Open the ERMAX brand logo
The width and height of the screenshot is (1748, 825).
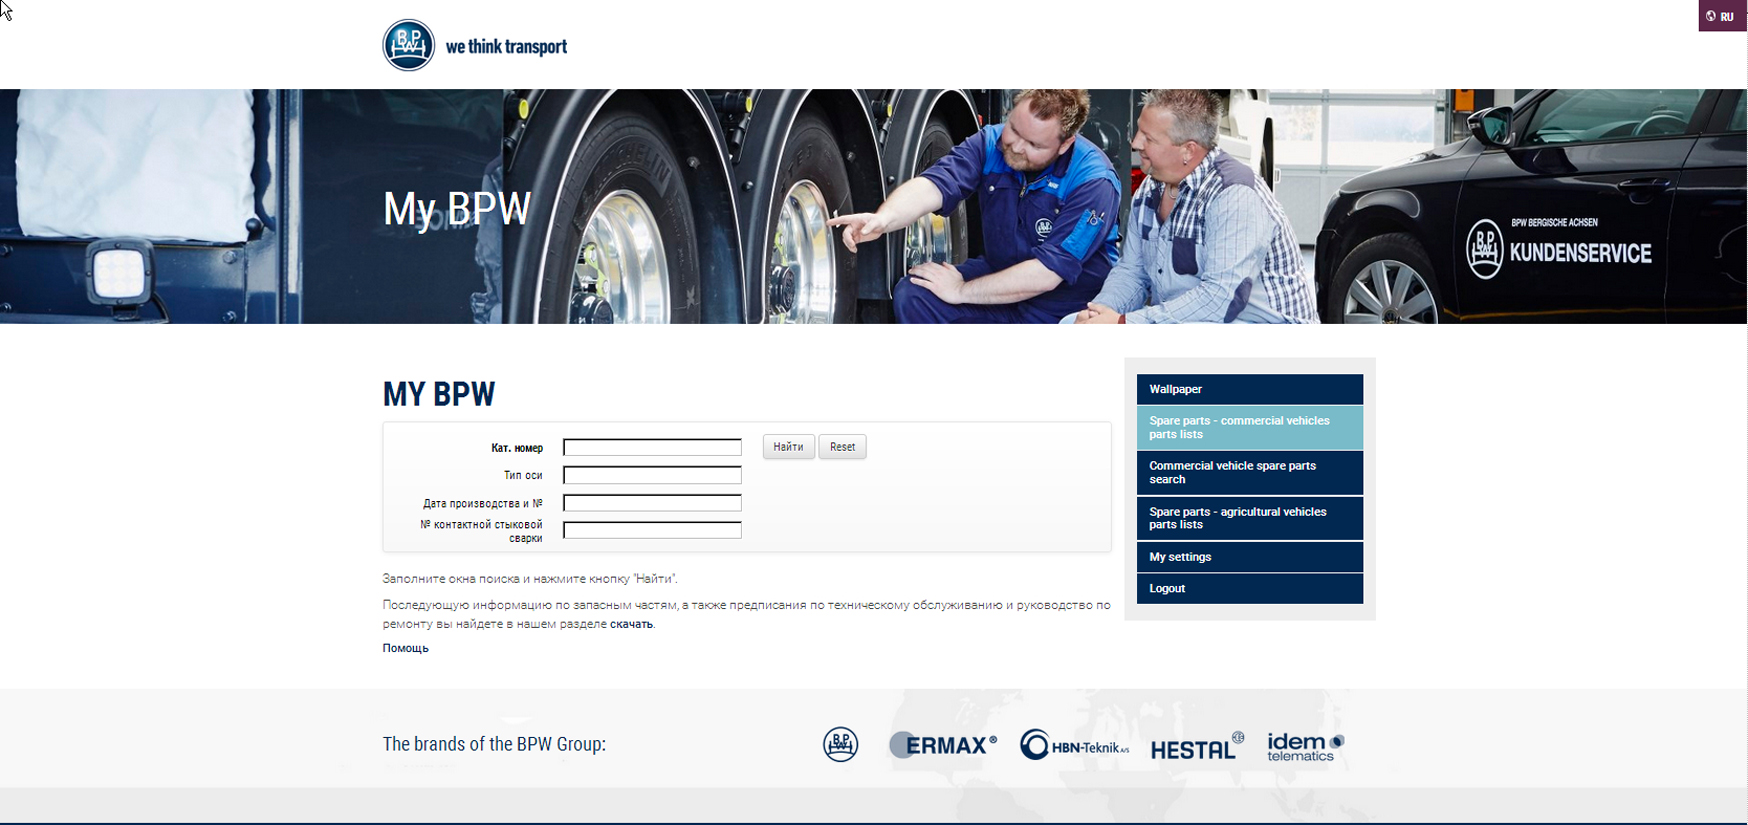943,745
